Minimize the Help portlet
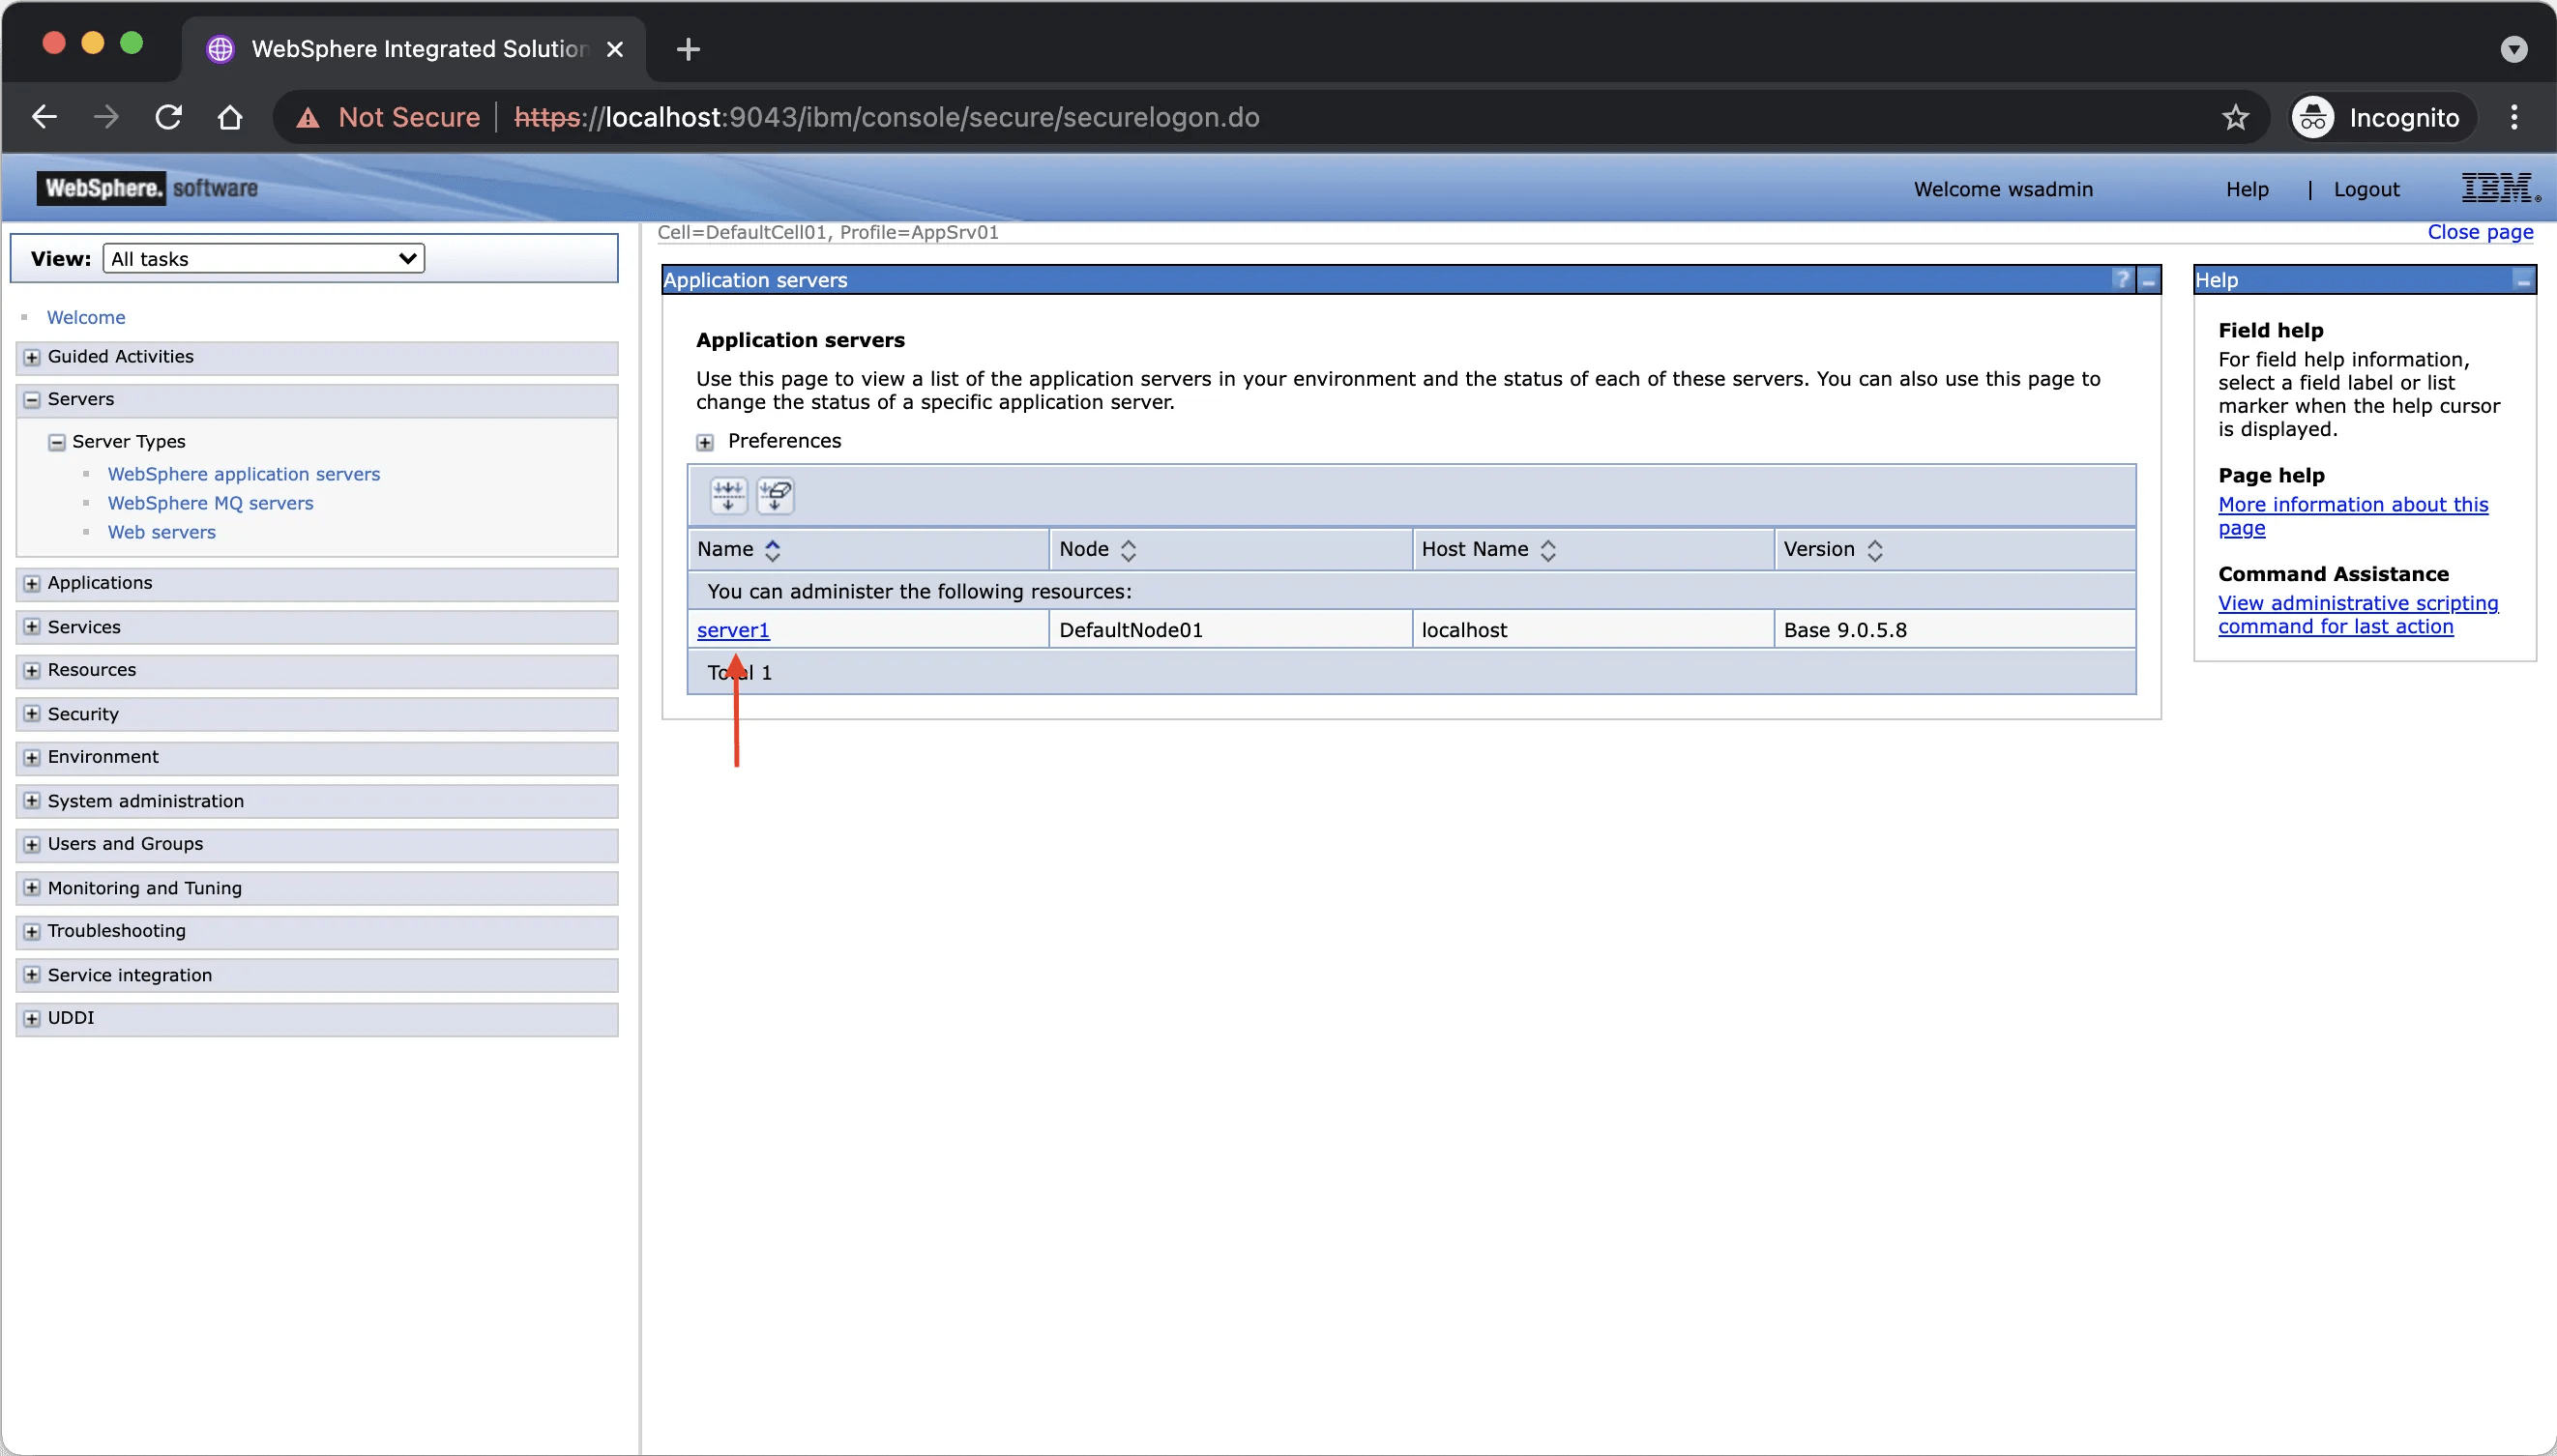The width and height of the screenshot is (2557, 1456). [x=2523, y=280]
